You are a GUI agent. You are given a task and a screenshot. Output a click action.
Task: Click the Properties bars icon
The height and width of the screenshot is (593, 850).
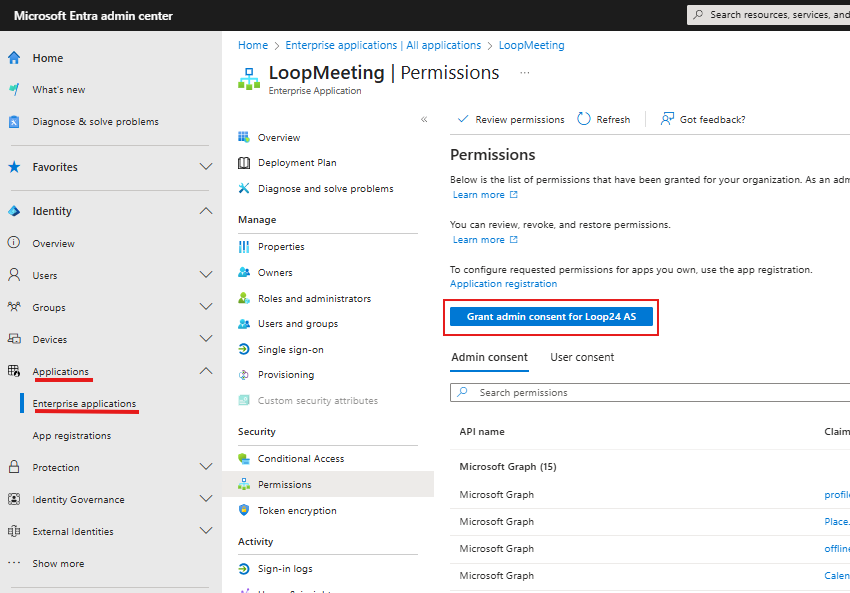point(244,247)
